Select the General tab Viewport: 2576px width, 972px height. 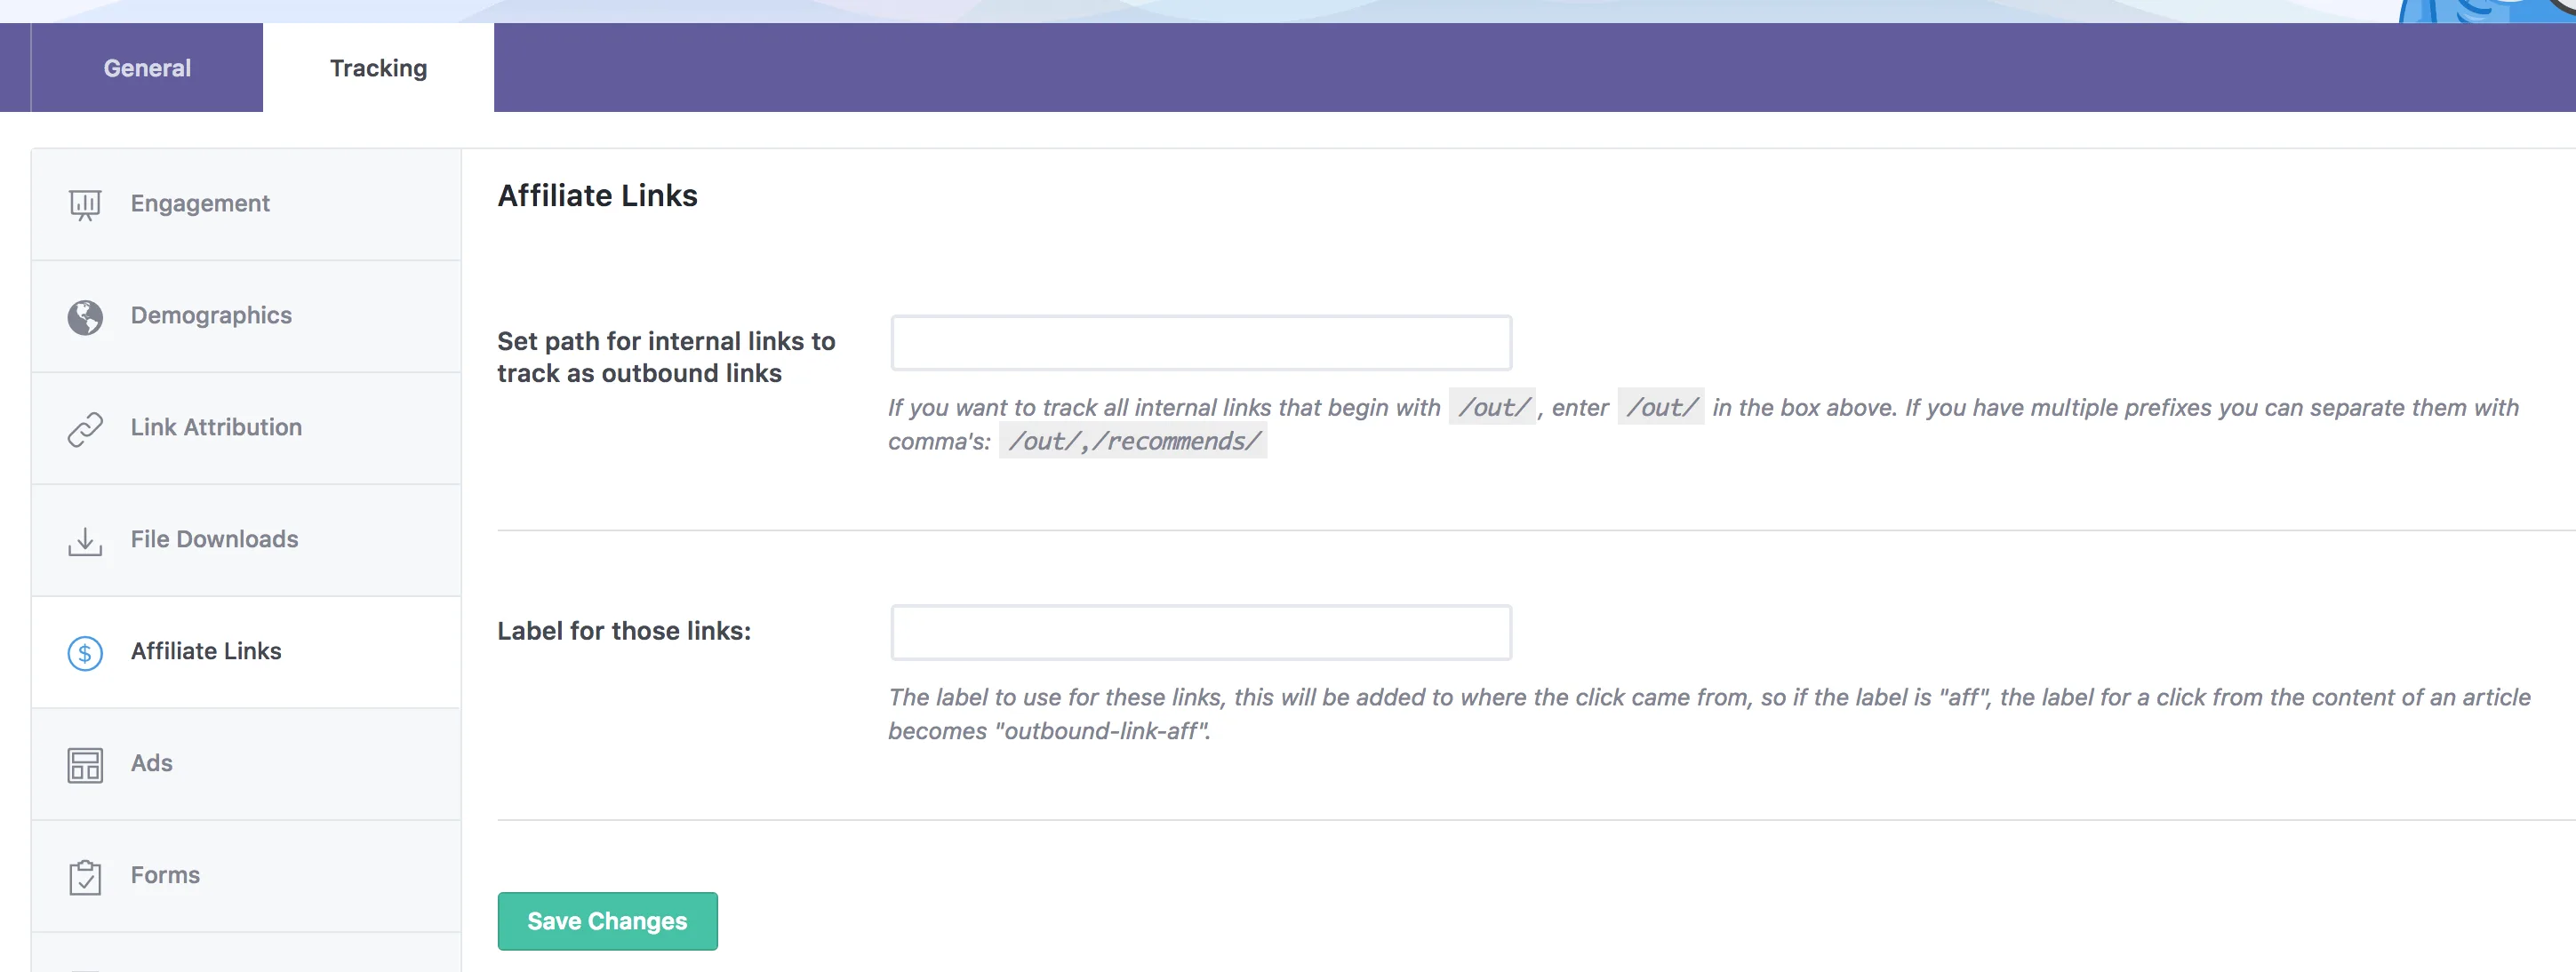tap(146, 68)
